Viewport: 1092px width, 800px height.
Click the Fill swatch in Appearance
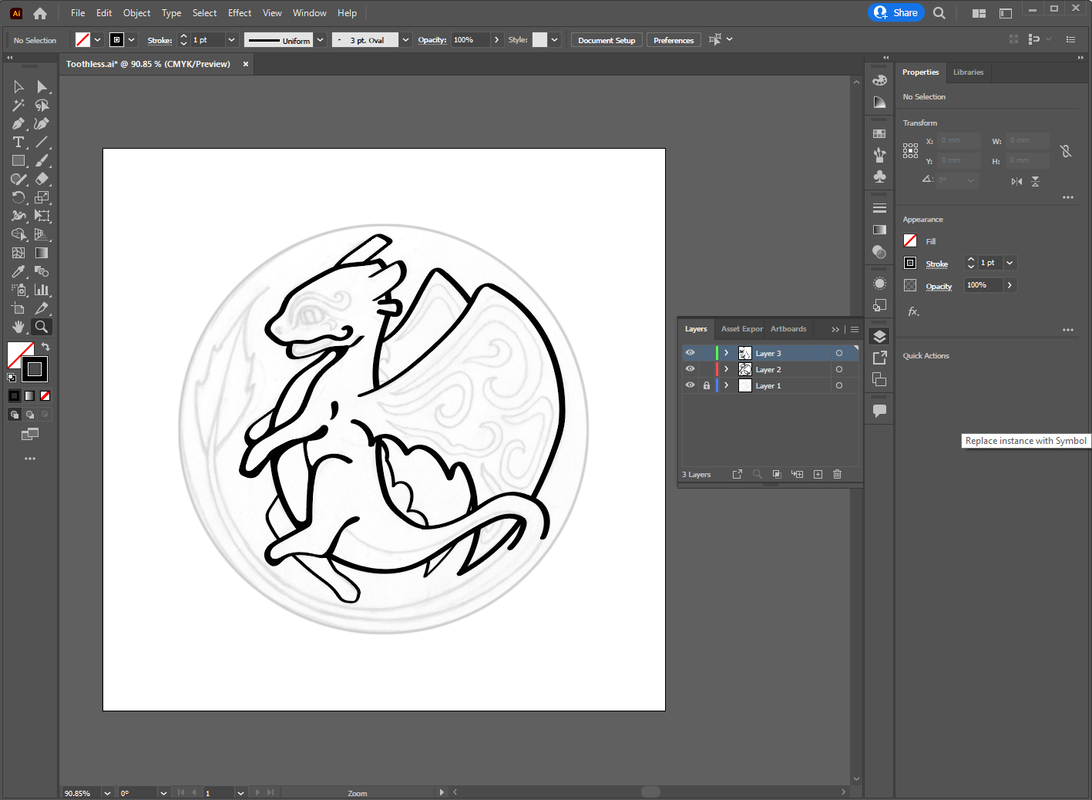click(x=910, y=241)
